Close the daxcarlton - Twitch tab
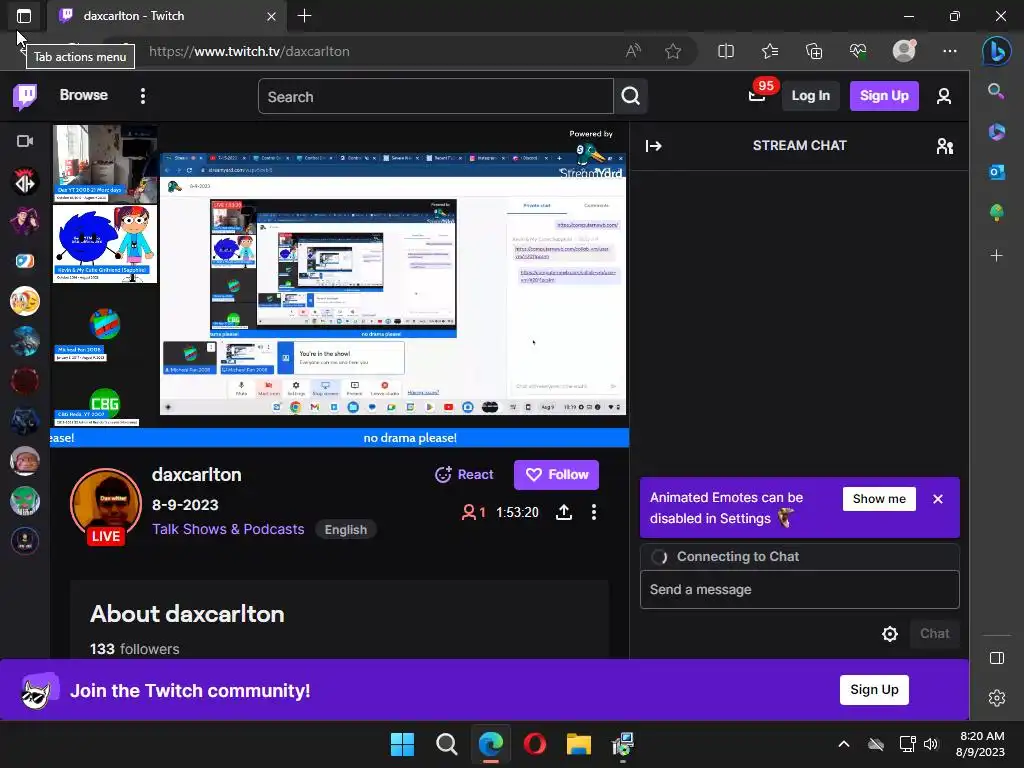This screenshot has width=1024, height=768. point(271,16)
